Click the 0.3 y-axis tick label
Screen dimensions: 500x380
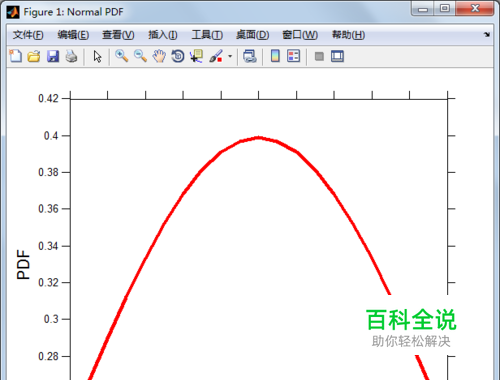[51, 319]
